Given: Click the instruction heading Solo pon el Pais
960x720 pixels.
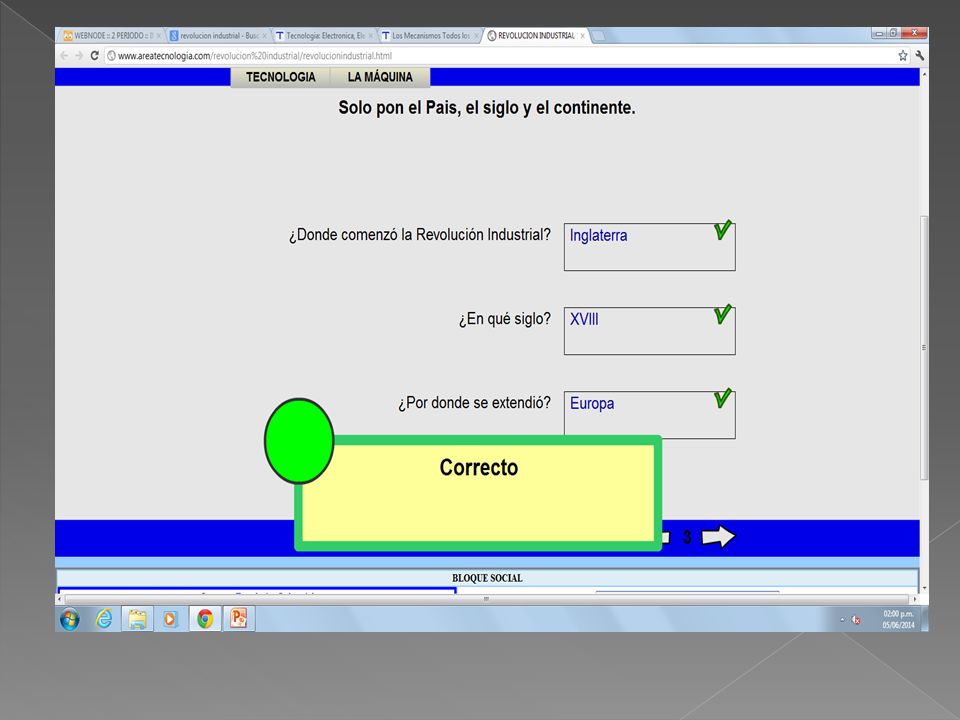Looking at the screenshot, I should tap(487, 108).
